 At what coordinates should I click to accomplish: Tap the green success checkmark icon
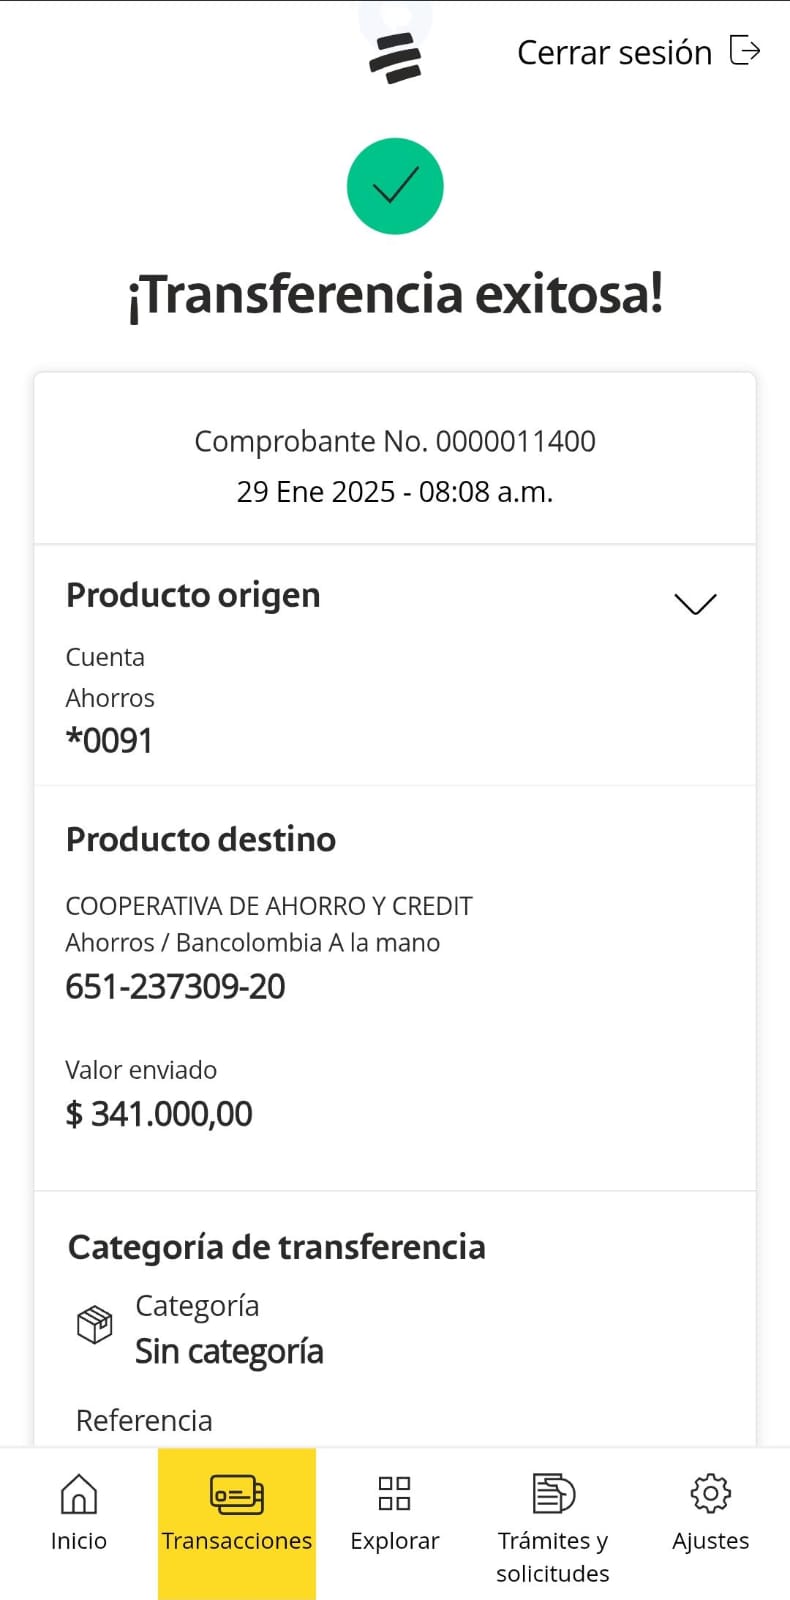point(395,186)
